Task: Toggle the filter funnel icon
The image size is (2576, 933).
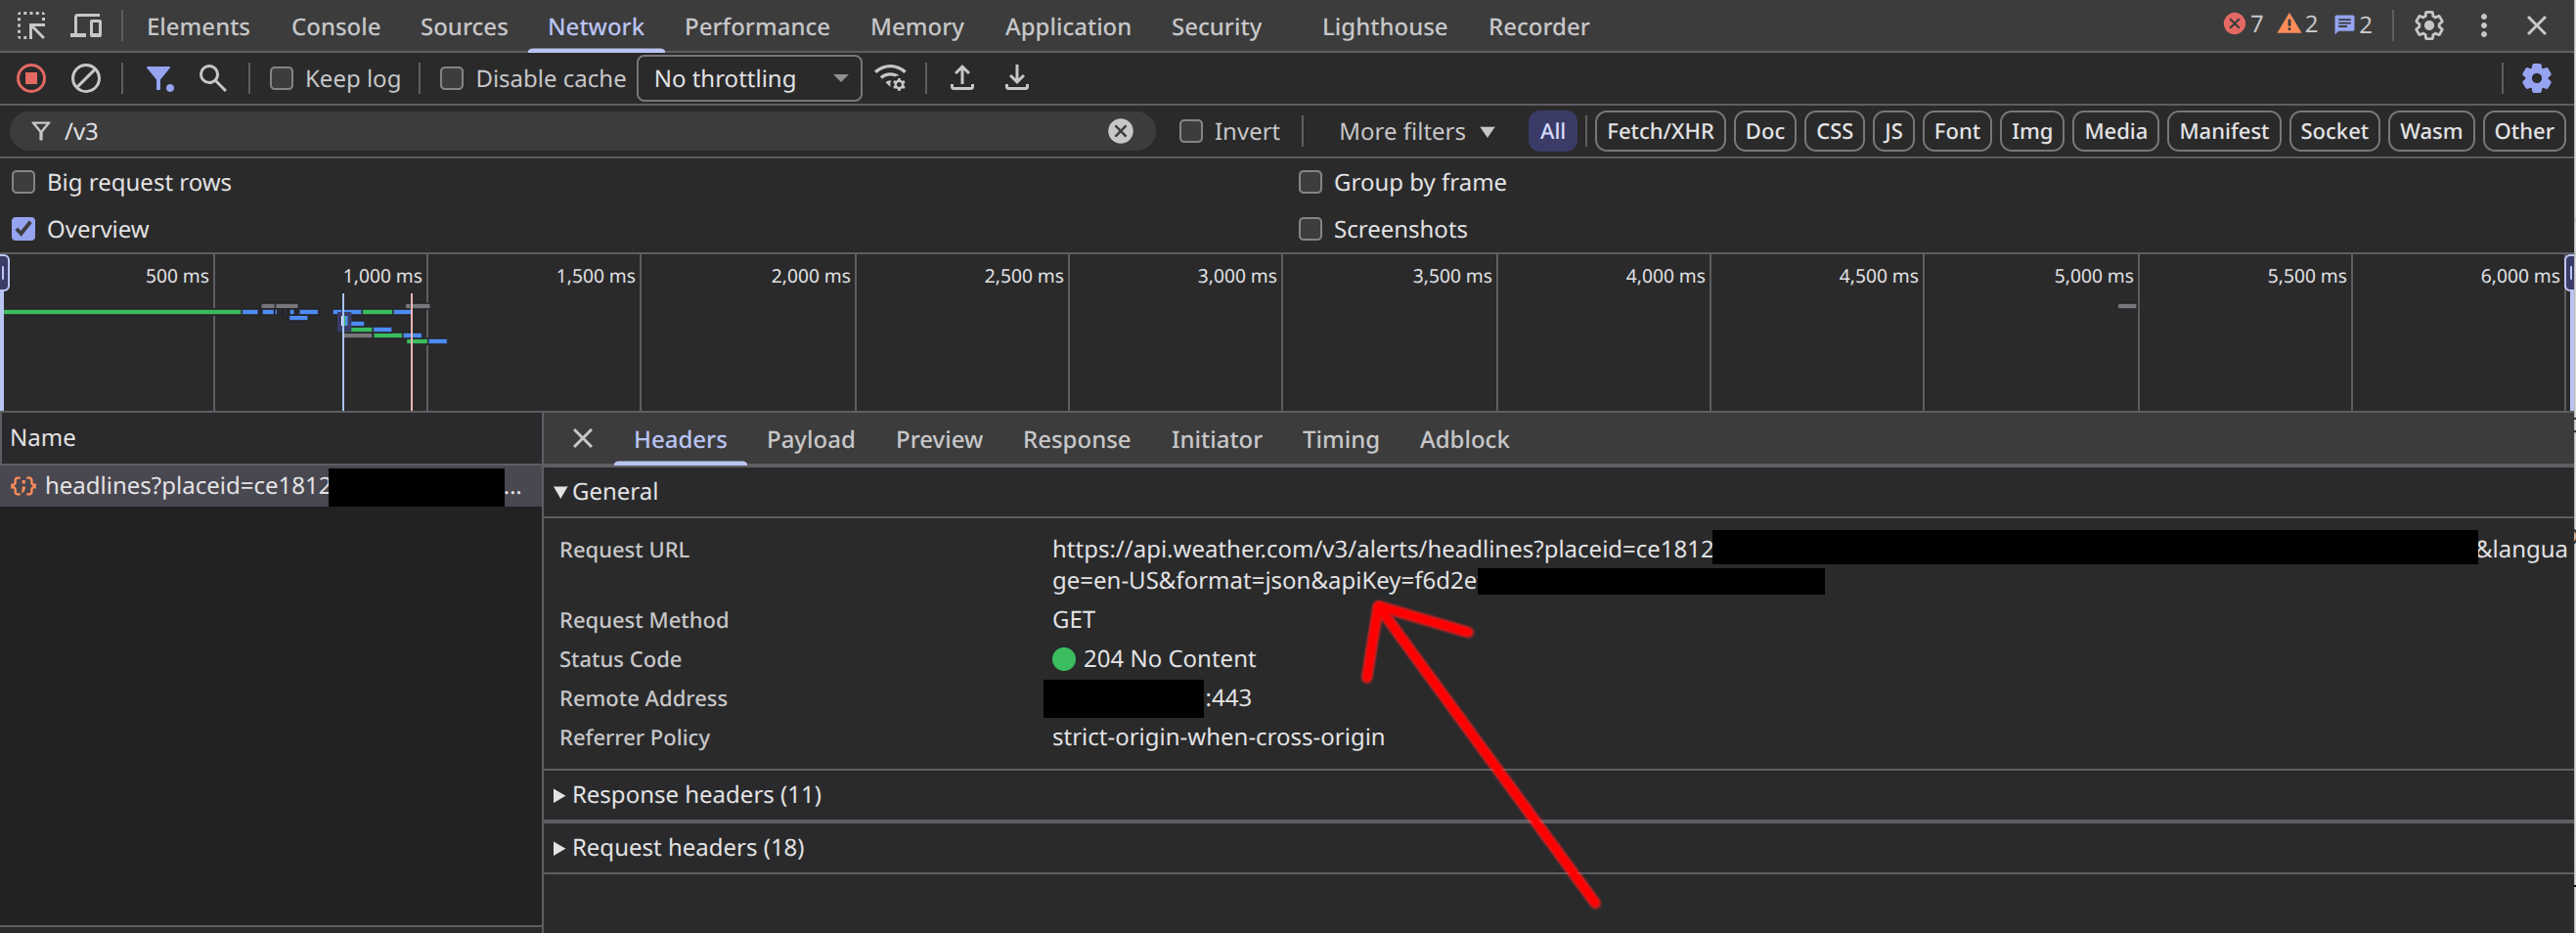Action: (x=160, y=78)
